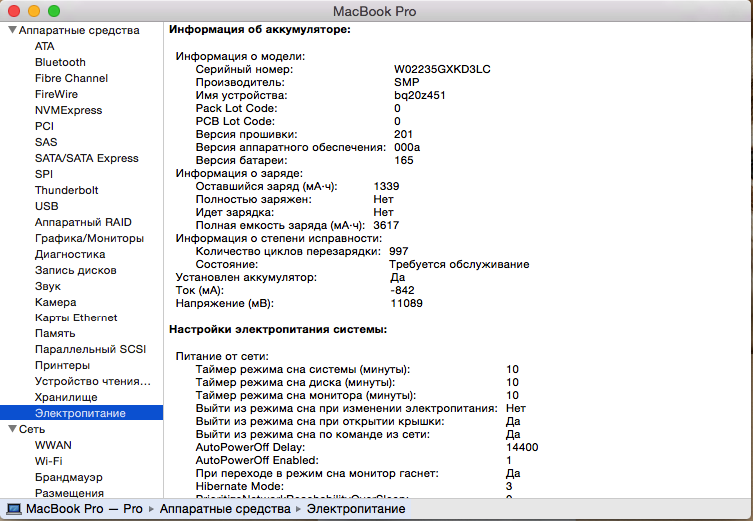This screenshot has height=521, width=753.
Task: Select Bluetooth in the sidebar
Action: click(x=60, y=62)
